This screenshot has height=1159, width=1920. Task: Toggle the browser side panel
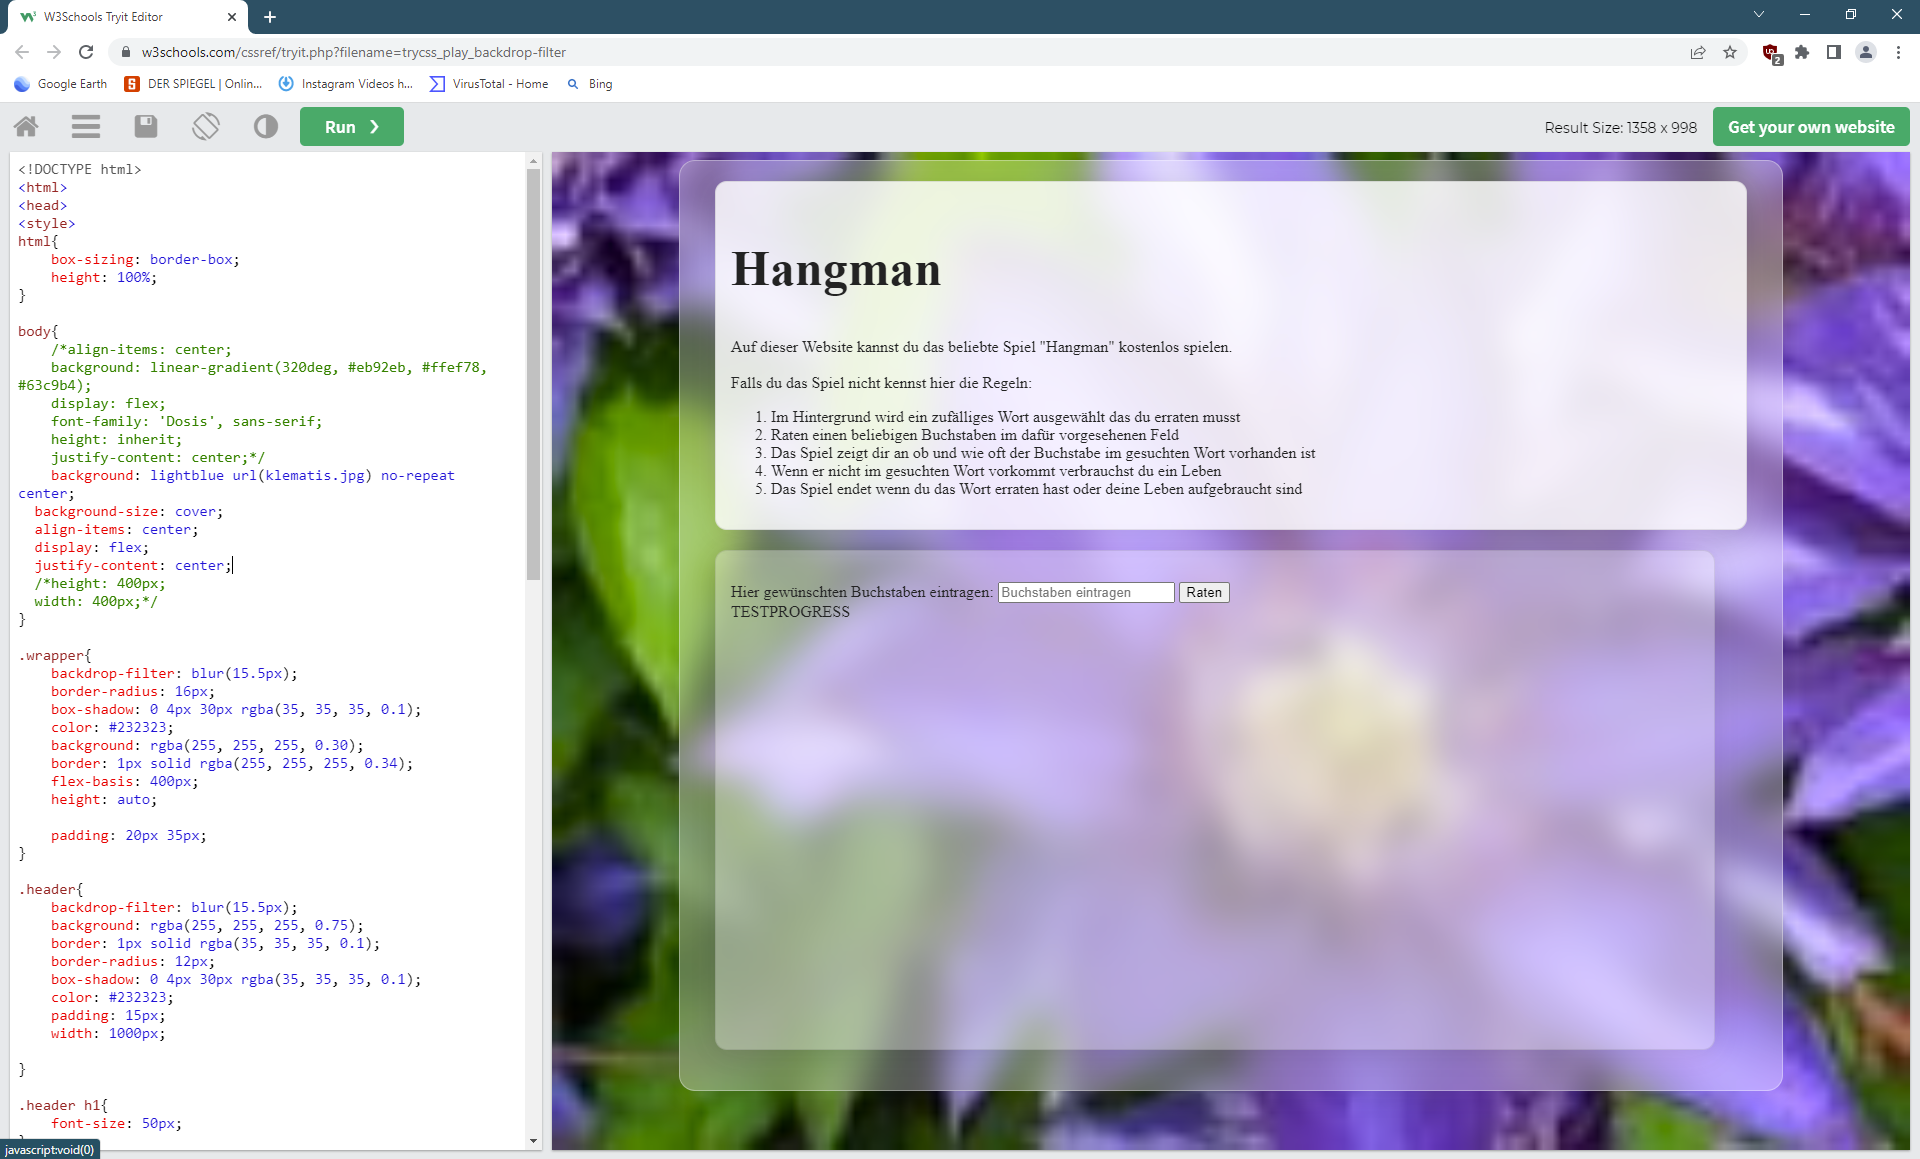[1833, 52]
